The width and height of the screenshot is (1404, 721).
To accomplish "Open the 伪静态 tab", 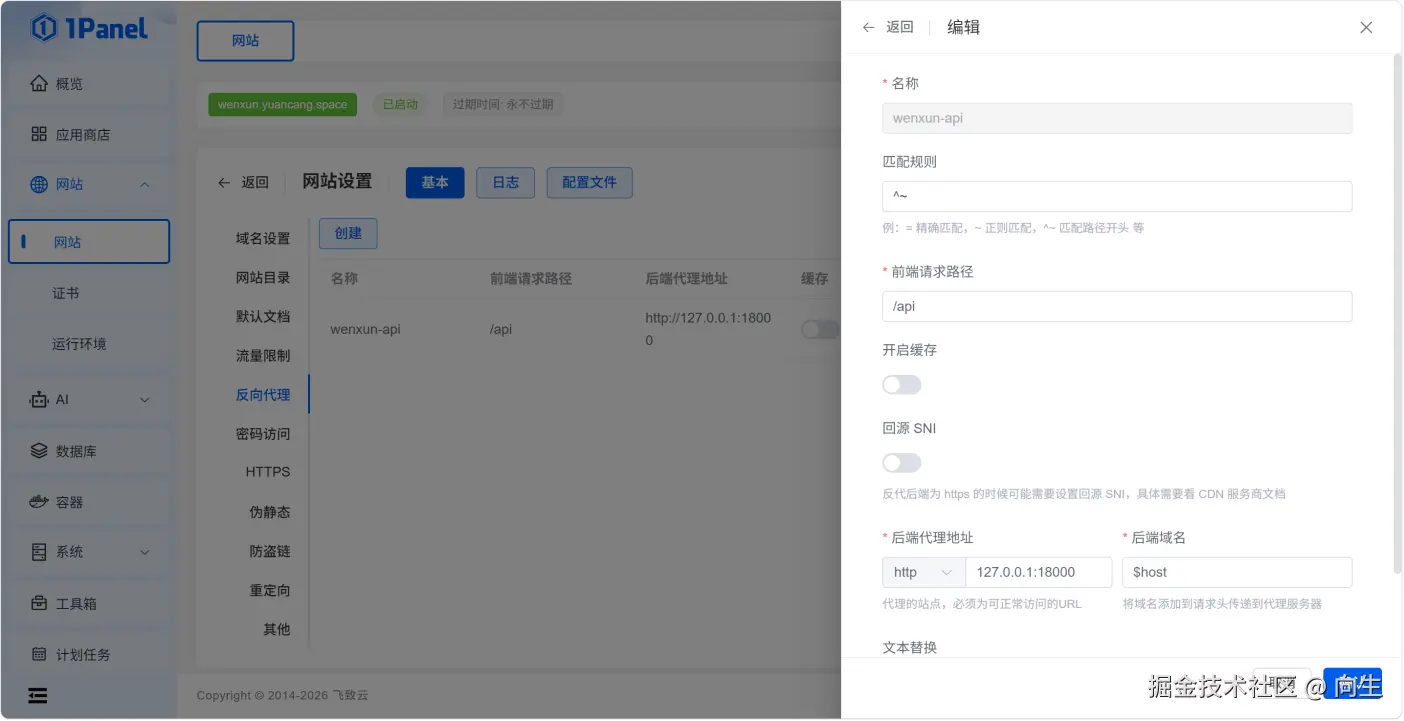I will coord(270,512).
